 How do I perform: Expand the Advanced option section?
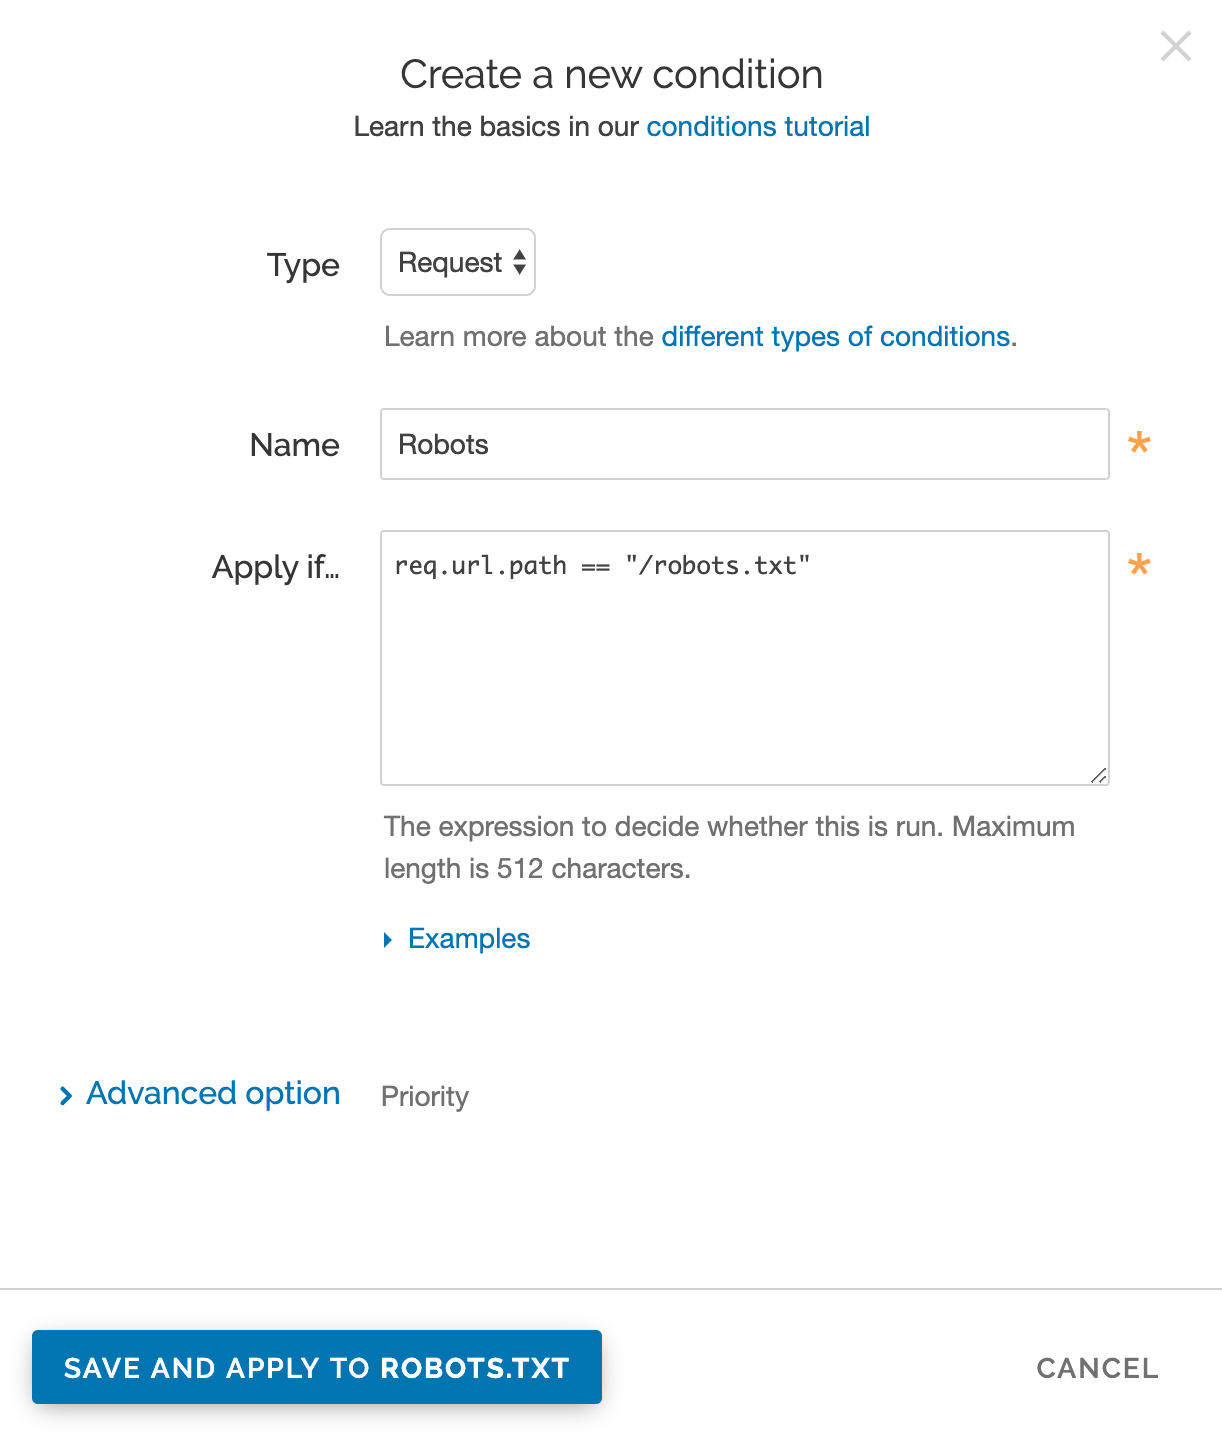pos(212,1094)
